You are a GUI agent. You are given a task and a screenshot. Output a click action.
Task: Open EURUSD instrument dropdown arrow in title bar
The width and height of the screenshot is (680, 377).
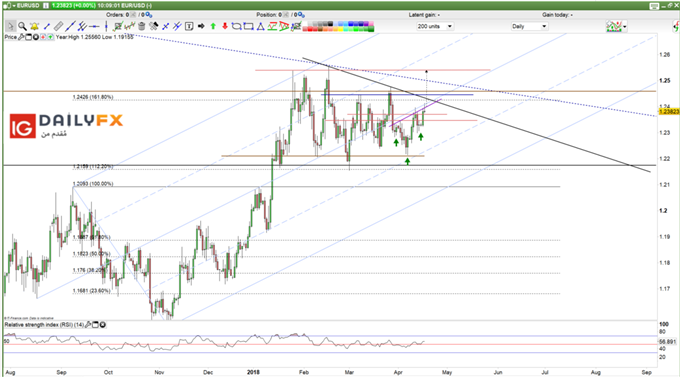14,6
